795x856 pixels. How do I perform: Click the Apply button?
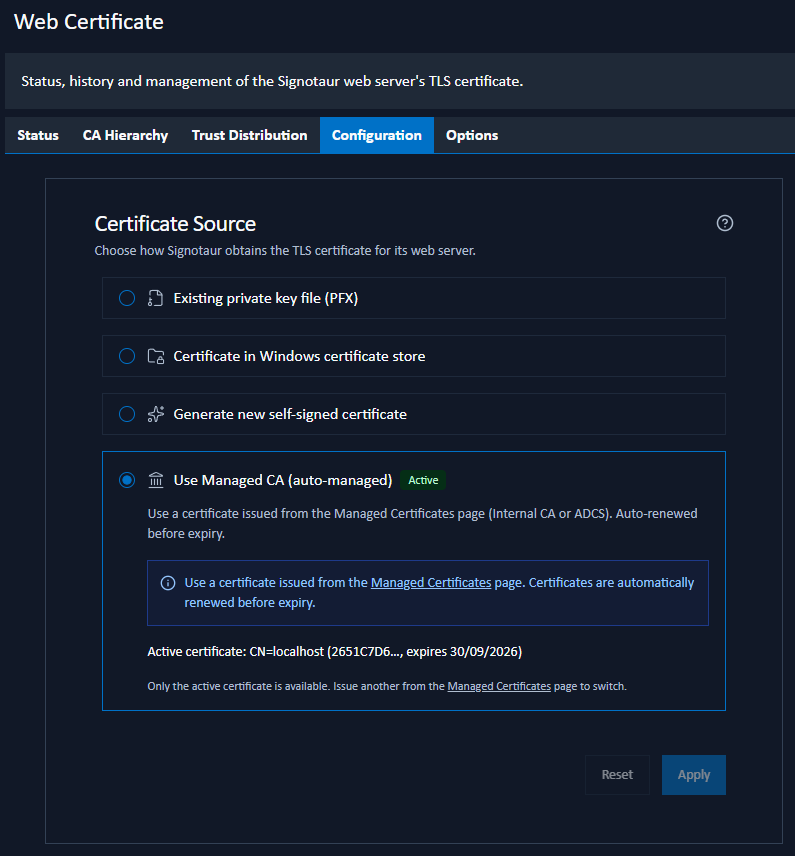693,775
